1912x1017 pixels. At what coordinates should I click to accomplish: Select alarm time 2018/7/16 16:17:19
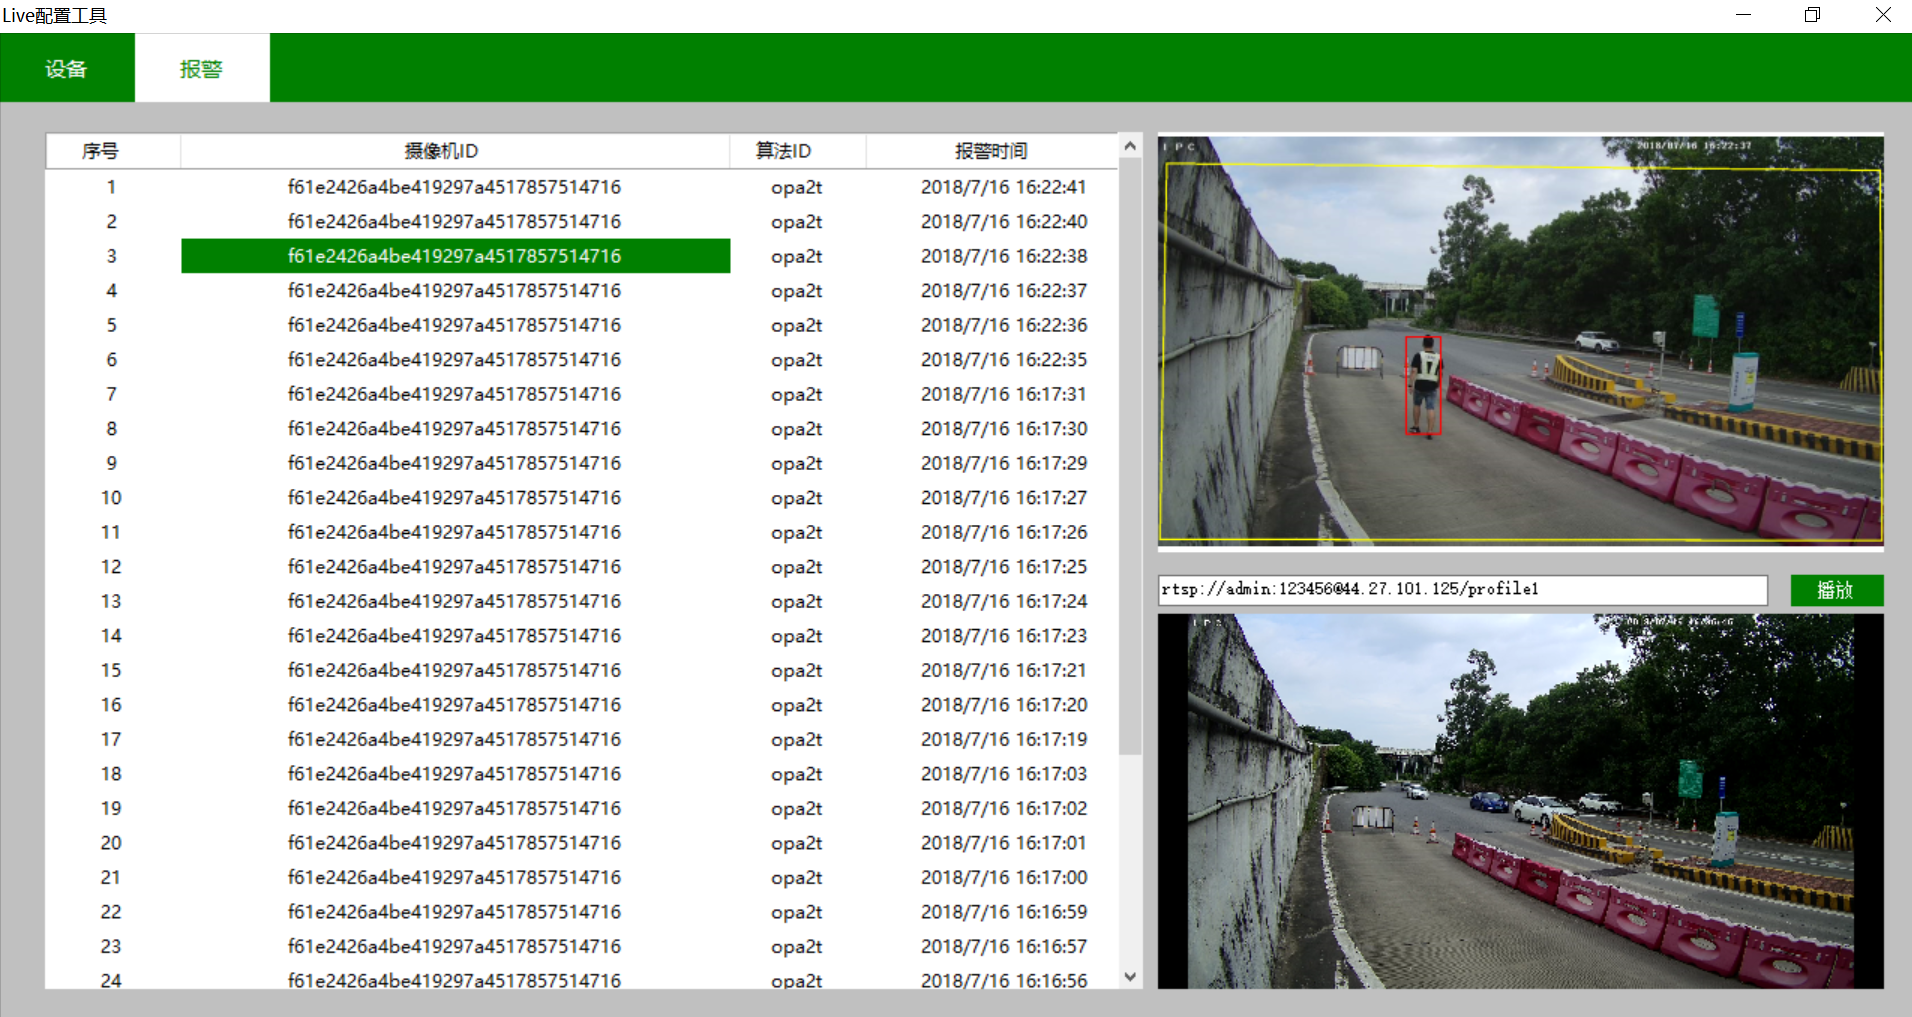pyautogui.click(x=1004, y=739)
